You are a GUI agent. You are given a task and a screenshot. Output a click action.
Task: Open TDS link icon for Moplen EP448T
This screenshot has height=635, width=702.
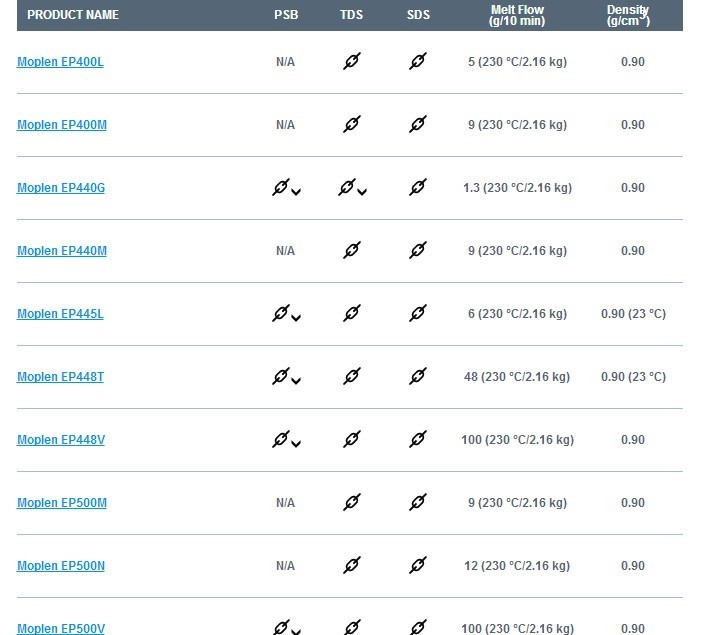(x=352, y=376)
